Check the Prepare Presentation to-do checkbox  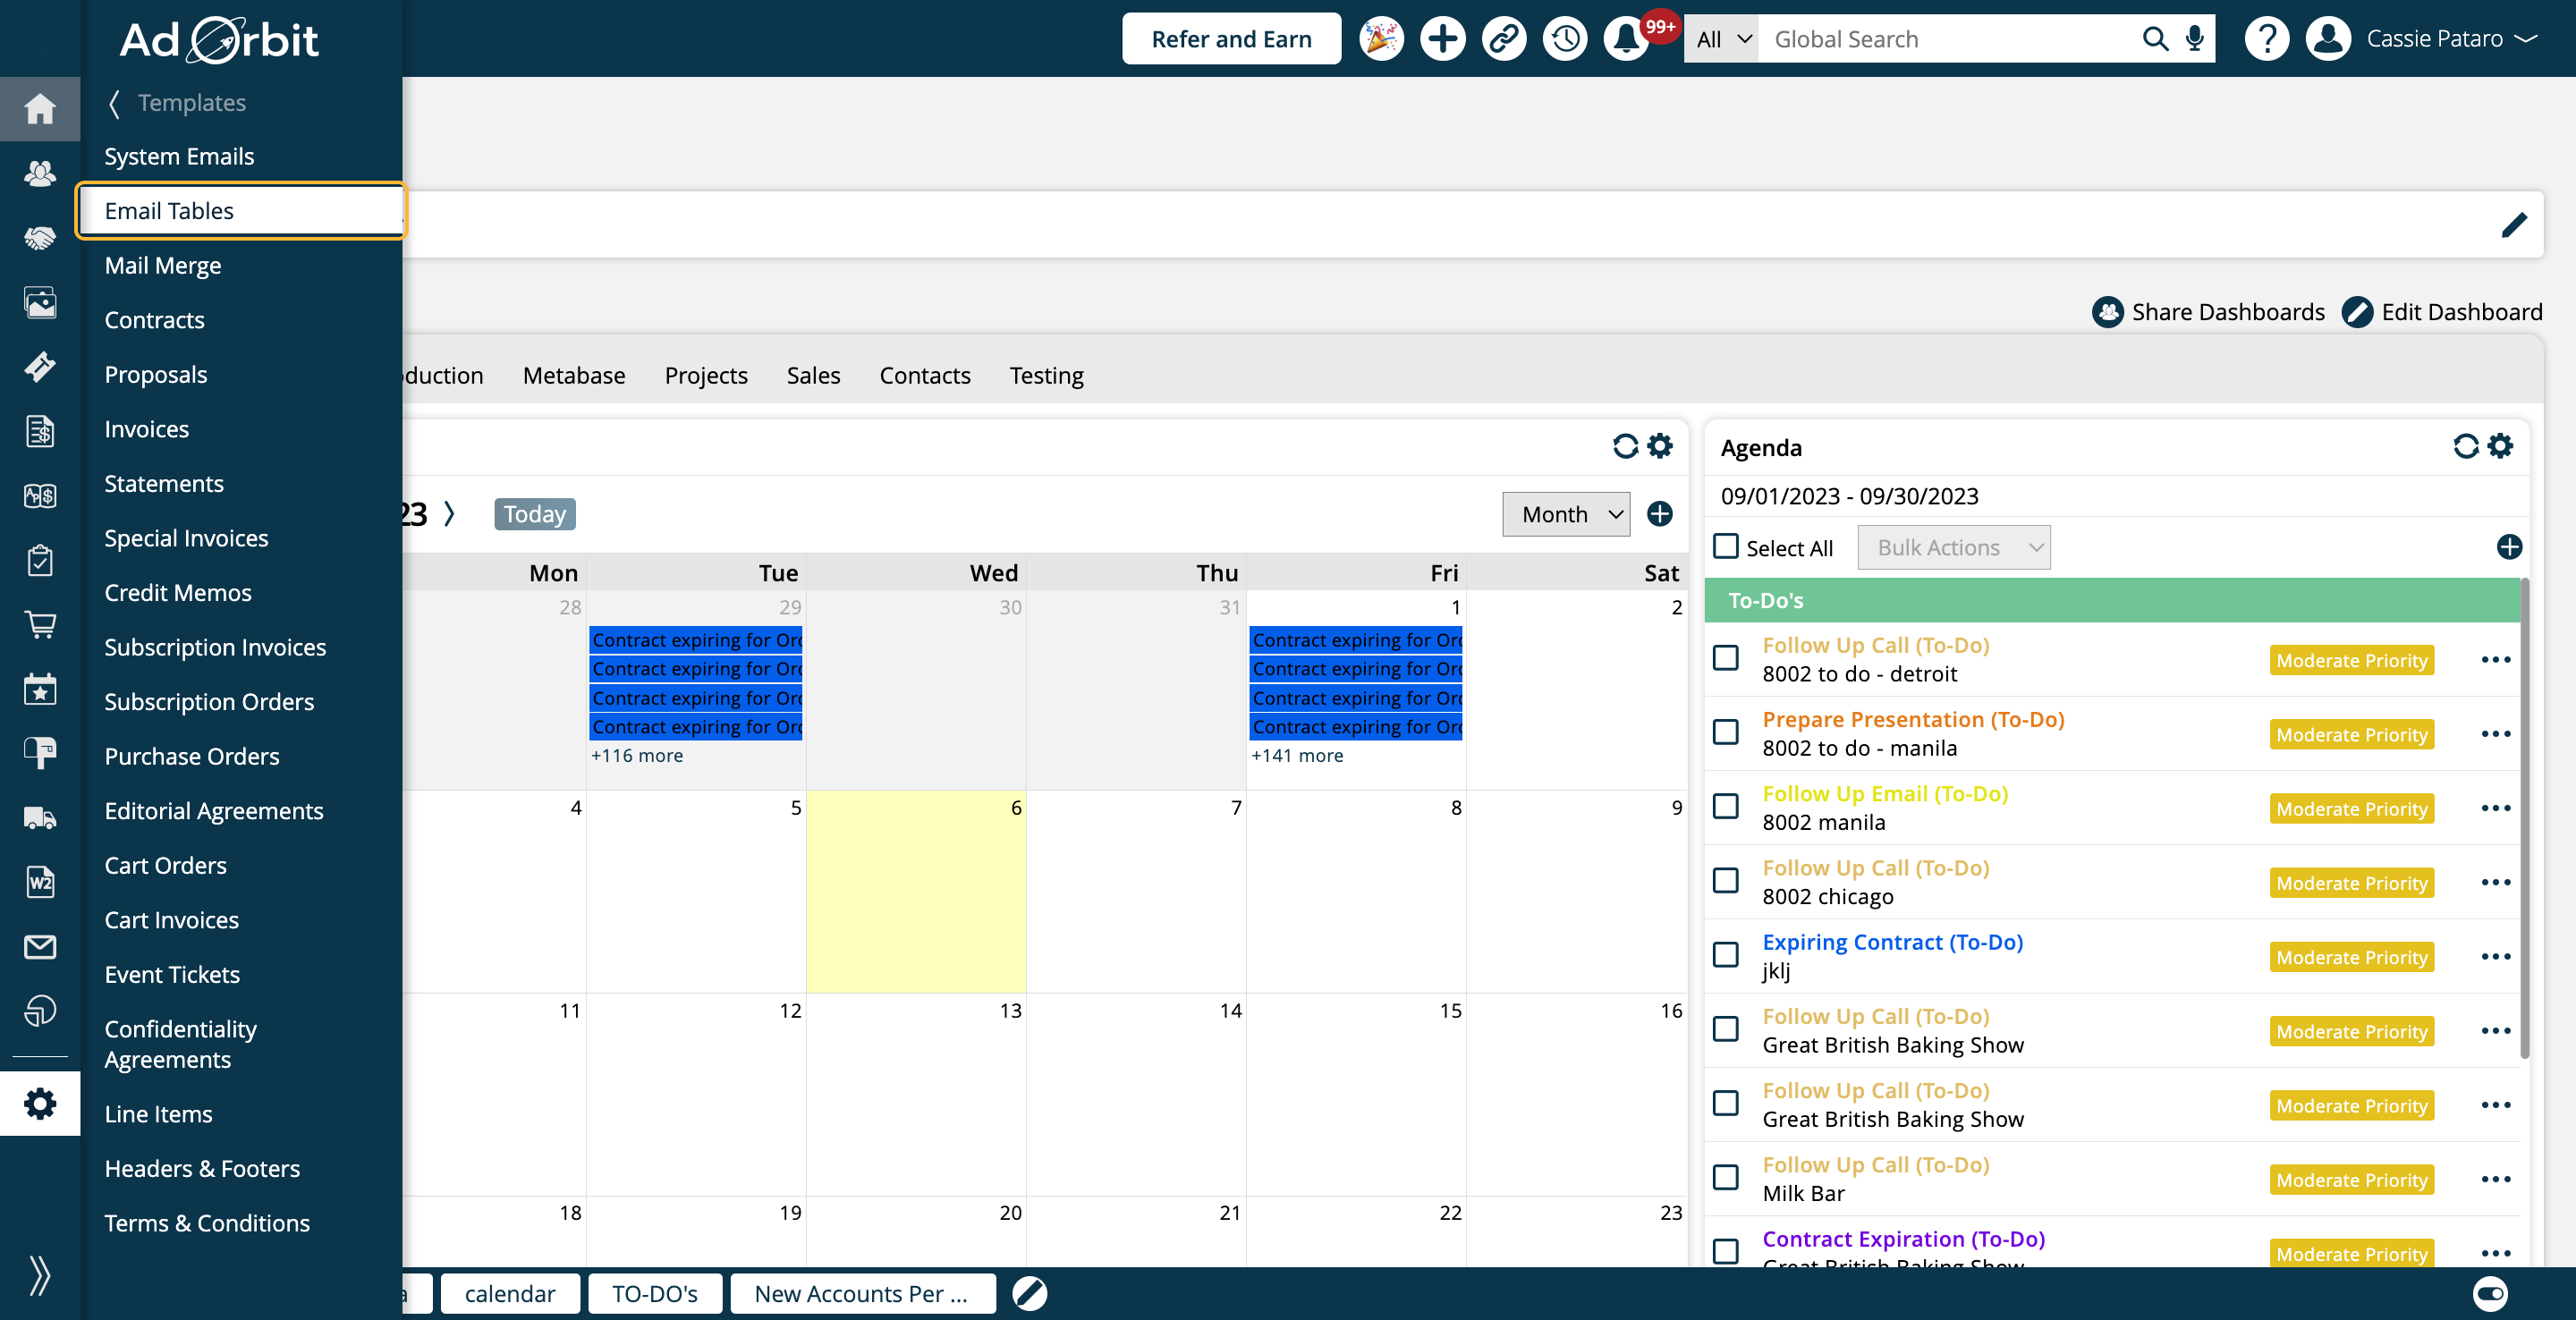[1726, 732]
